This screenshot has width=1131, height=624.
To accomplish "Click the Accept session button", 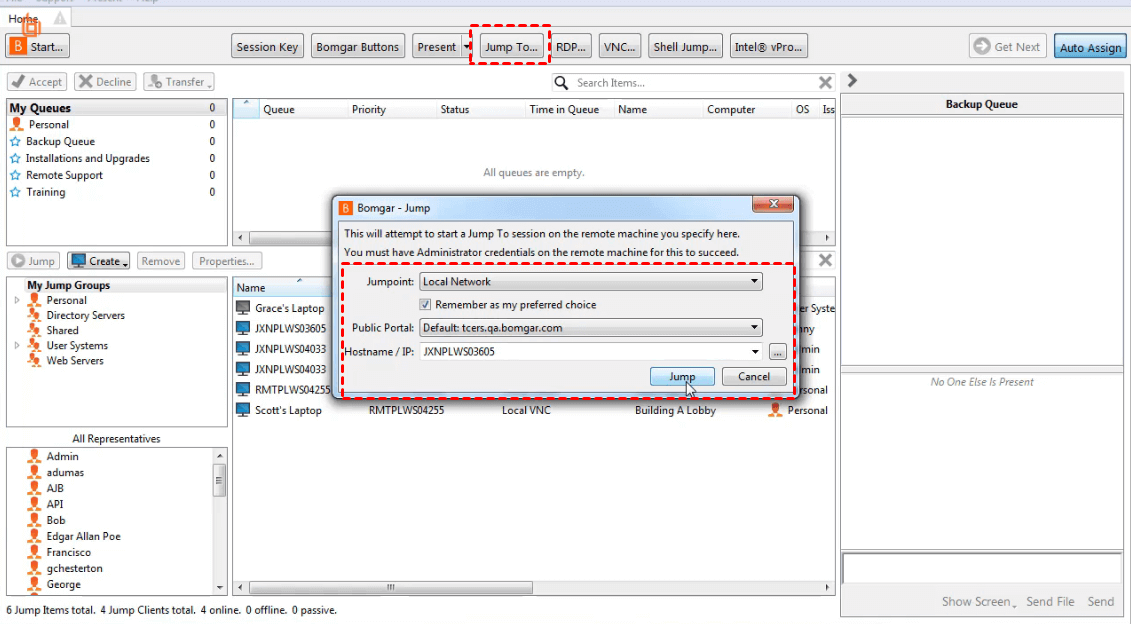I will tap(37, 82).
